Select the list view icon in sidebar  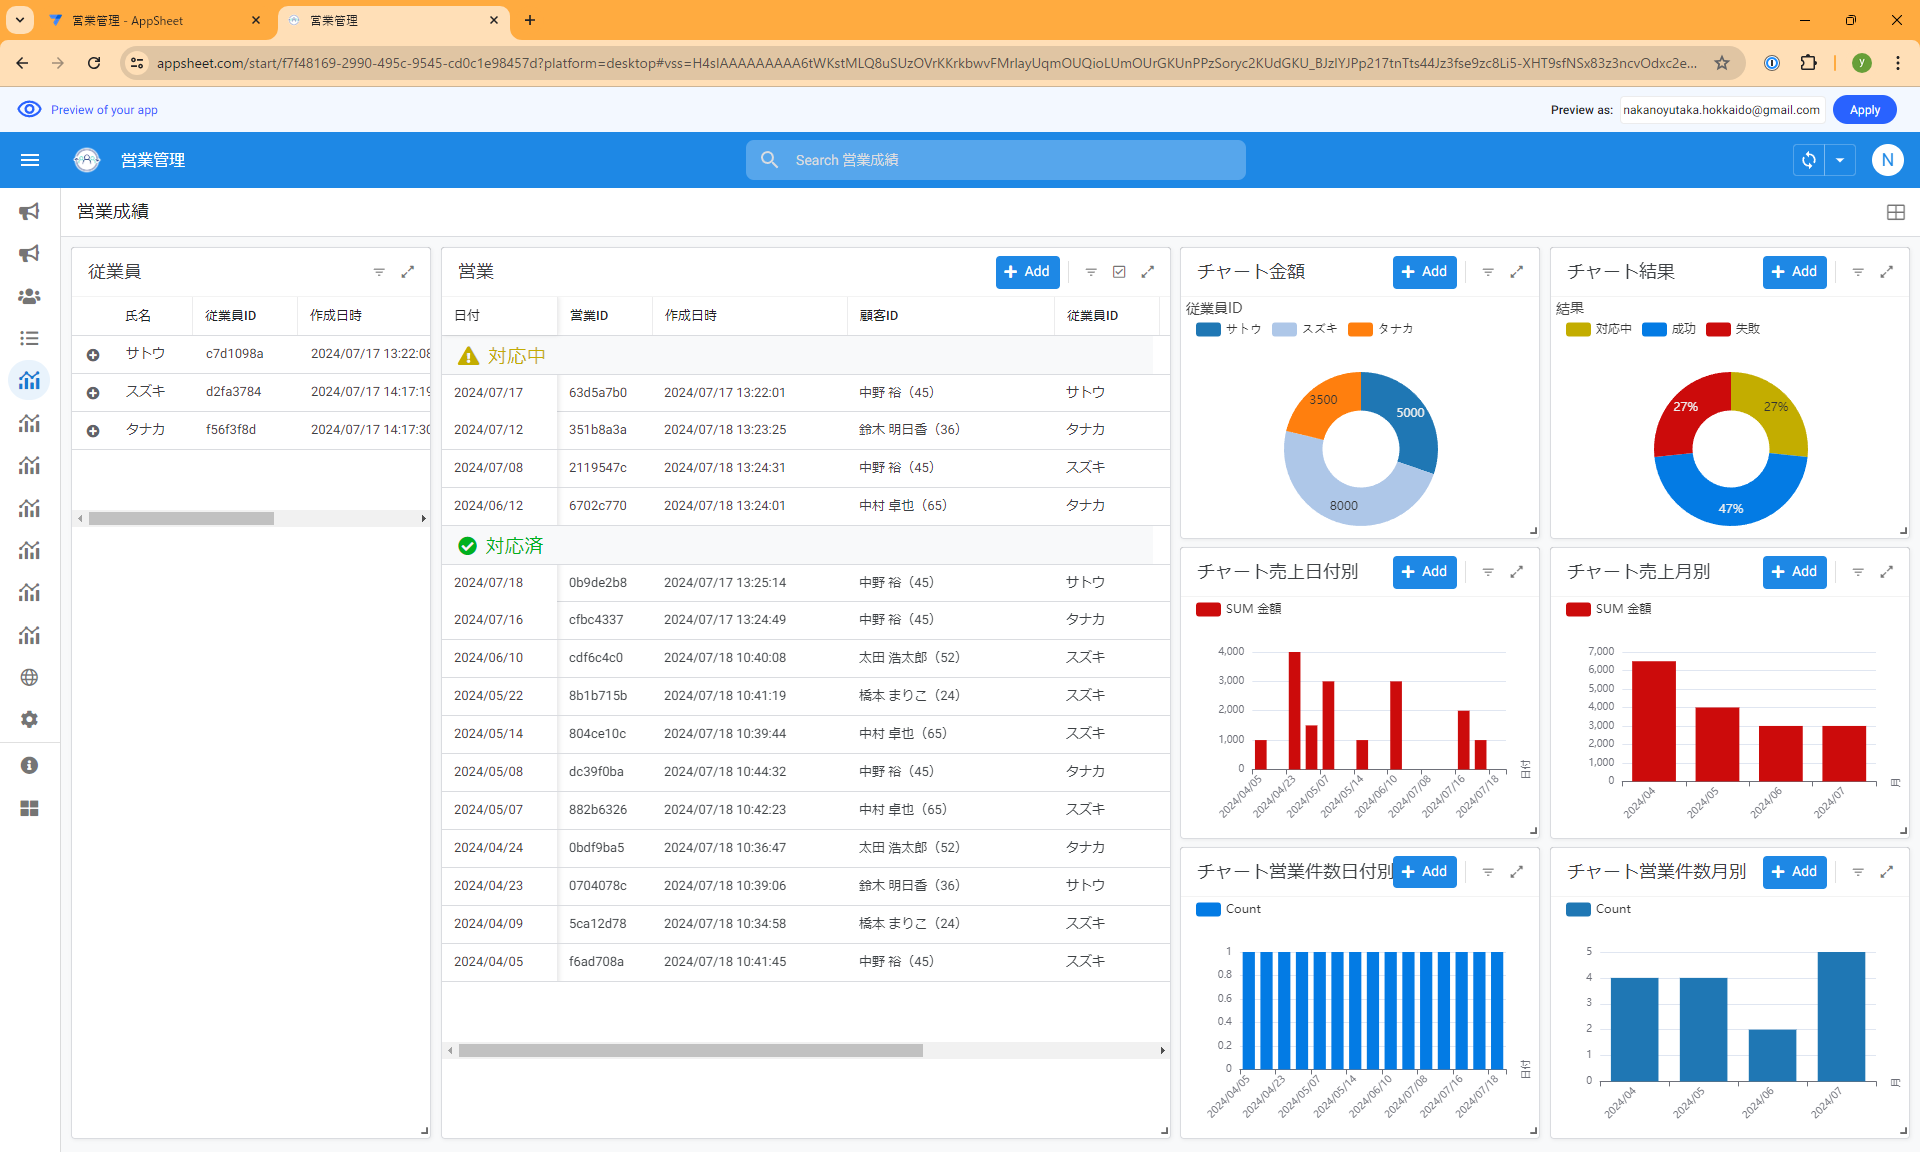pos(30,339)
